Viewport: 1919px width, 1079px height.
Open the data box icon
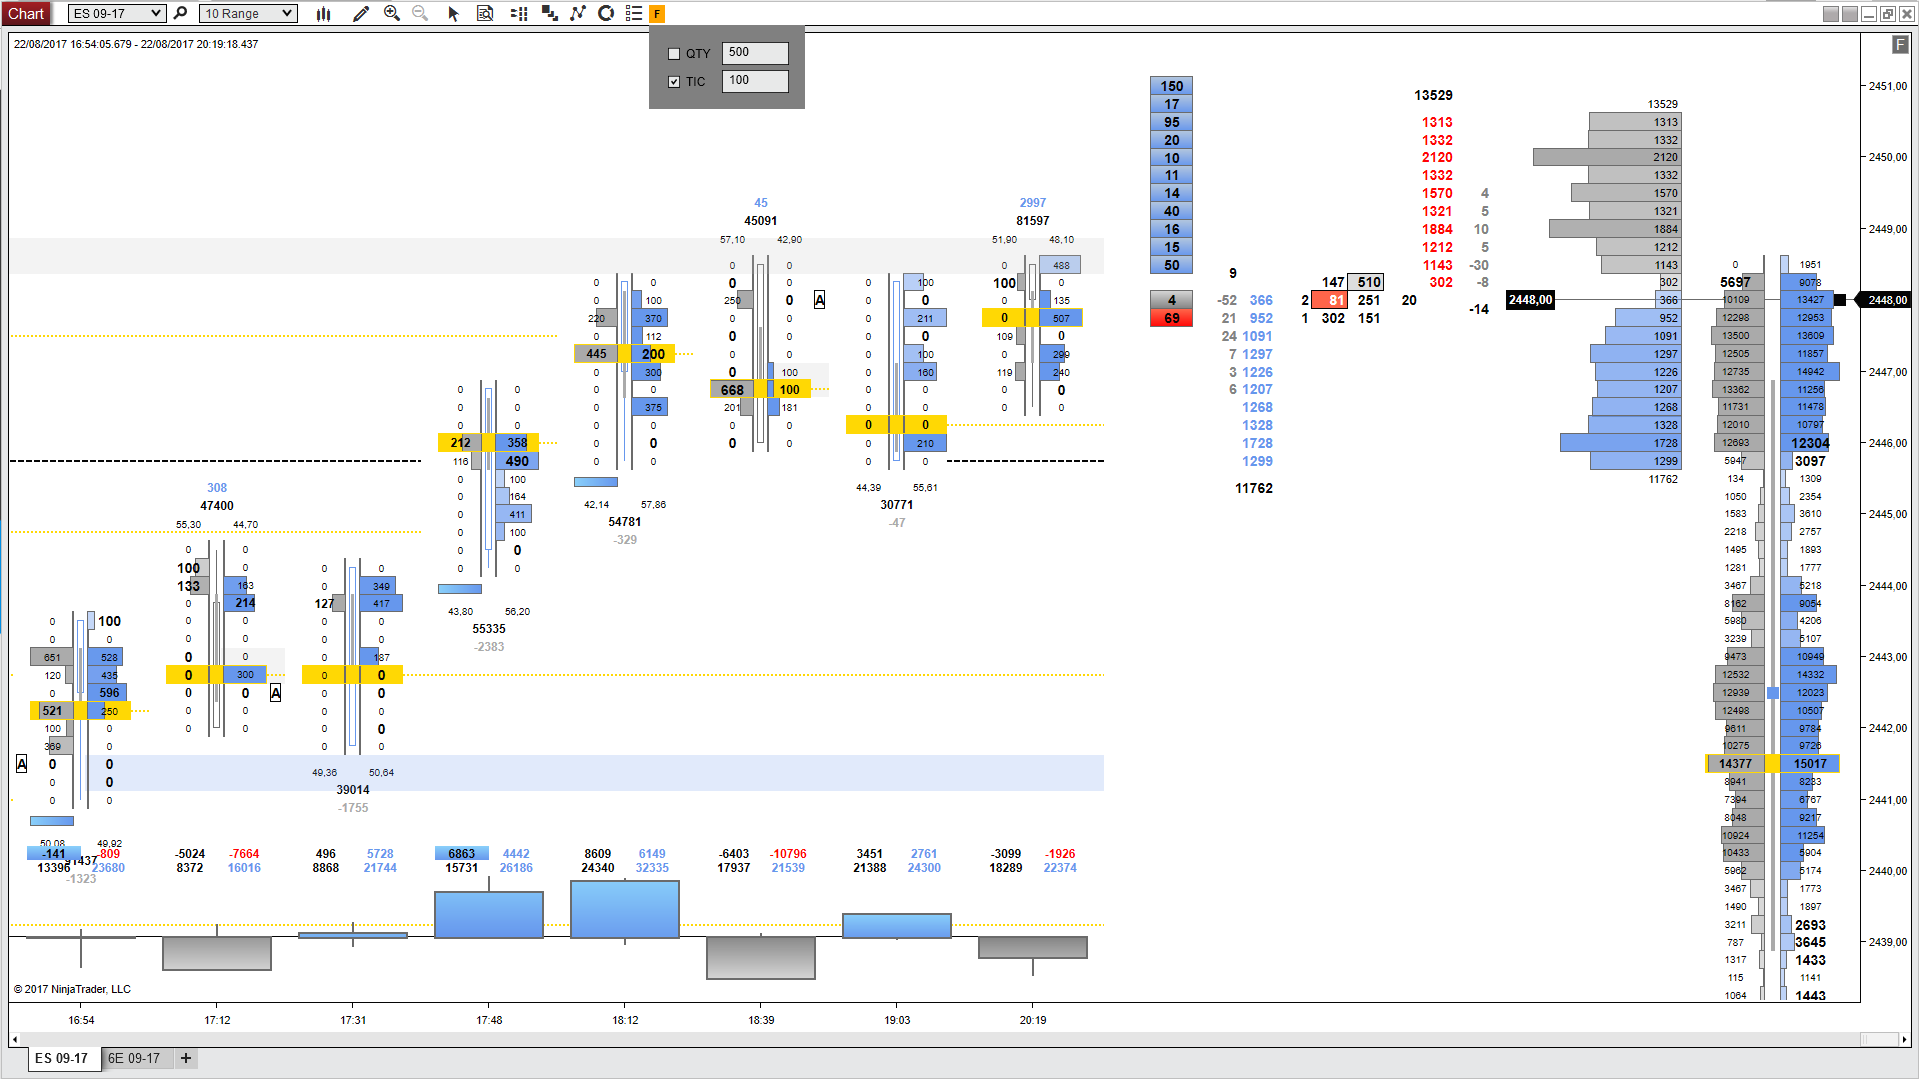pyautogui.click(x=485, y=13)
